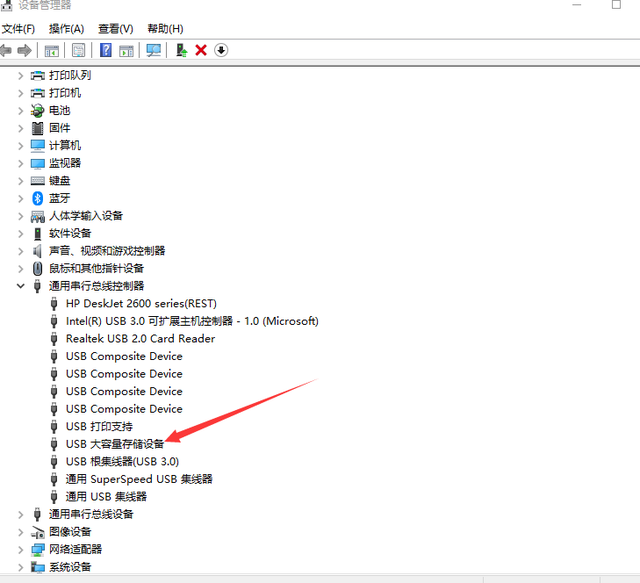The height and width of the screenshot is (583, 640).
Task: Click the show/hide console tree icon
Action: [51, 51]
